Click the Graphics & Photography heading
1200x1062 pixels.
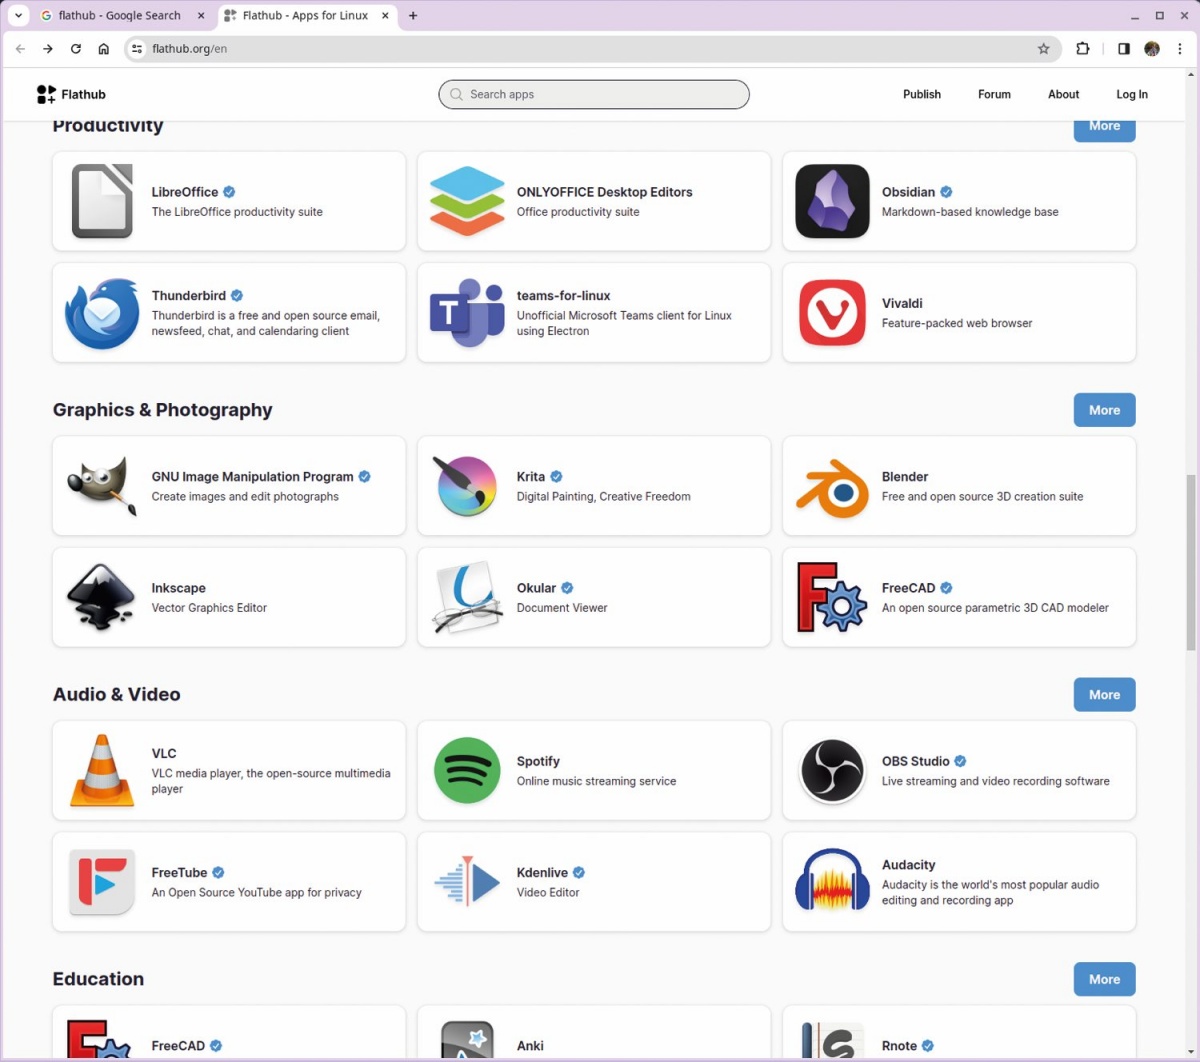[x=162, y=410]
